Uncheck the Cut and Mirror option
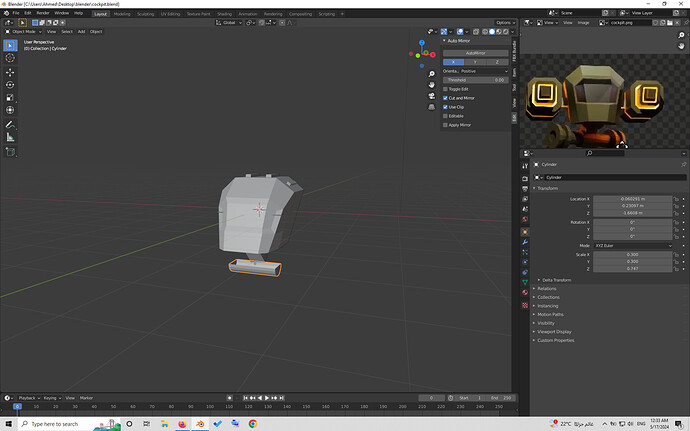690x431 pixels. 446,98
